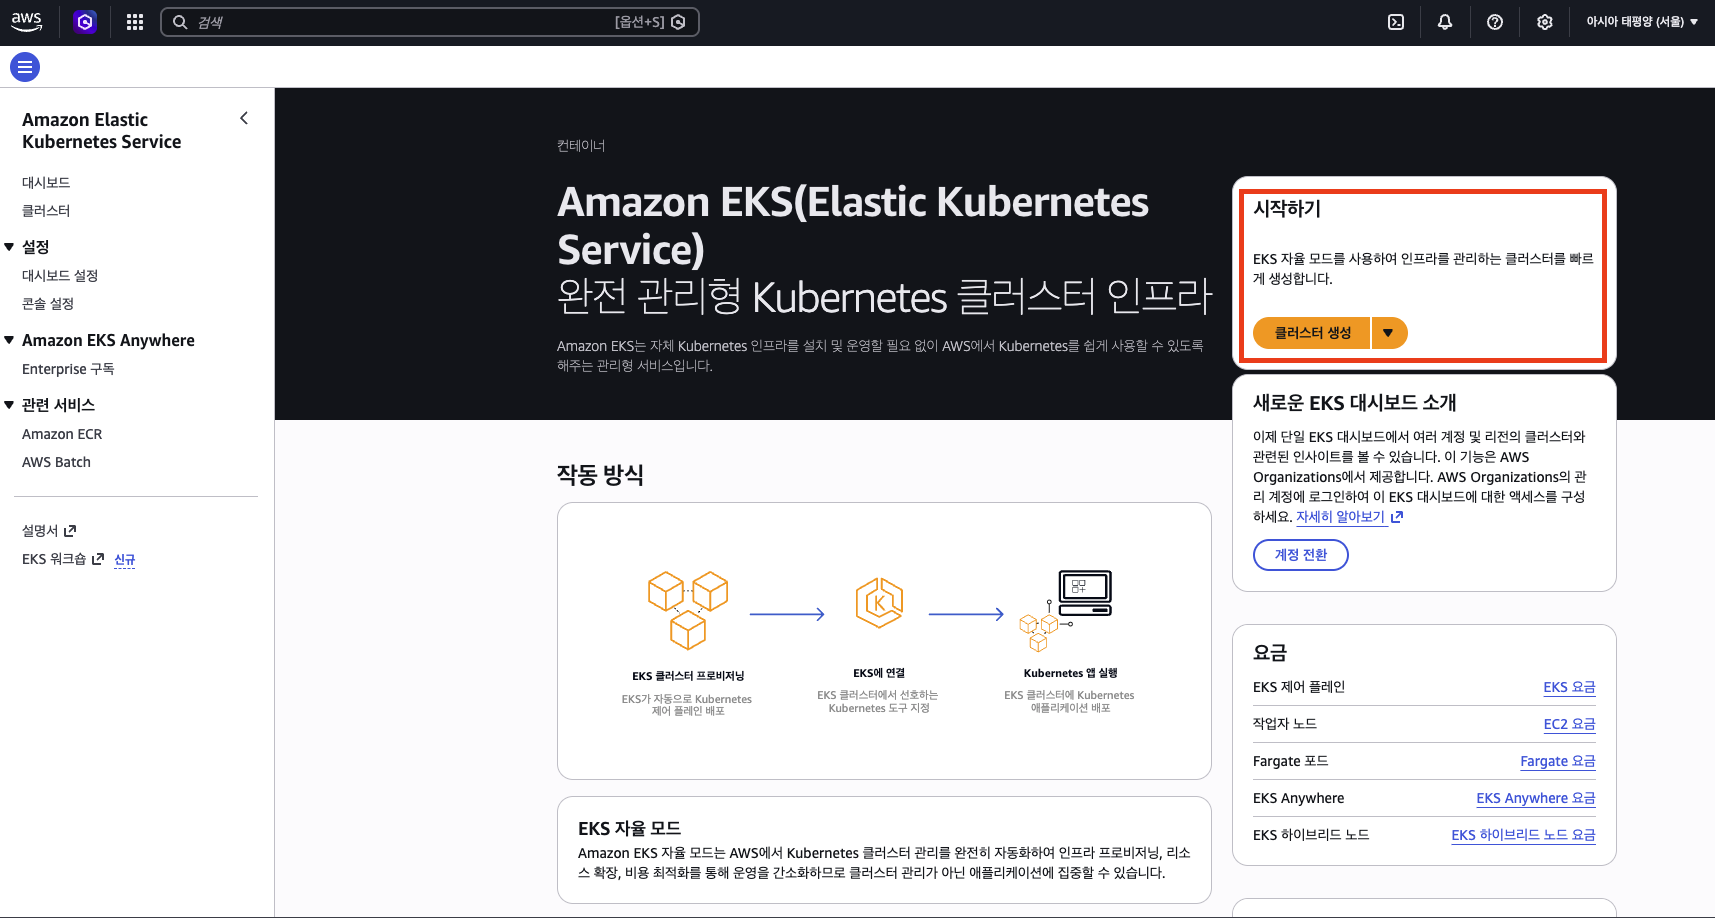Collapse the 설정 section in the sidebar
1715x918 pixels.
click(10, 246)
